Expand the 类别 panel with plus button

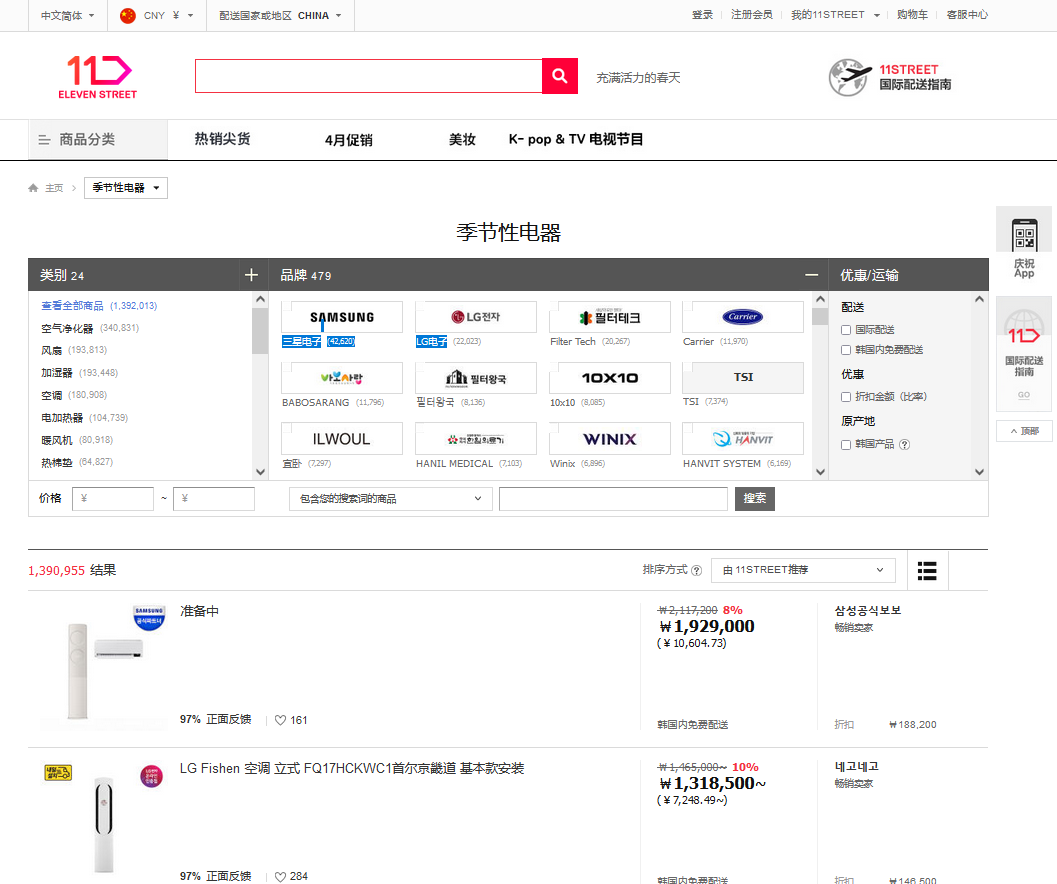tap(251, 275)
